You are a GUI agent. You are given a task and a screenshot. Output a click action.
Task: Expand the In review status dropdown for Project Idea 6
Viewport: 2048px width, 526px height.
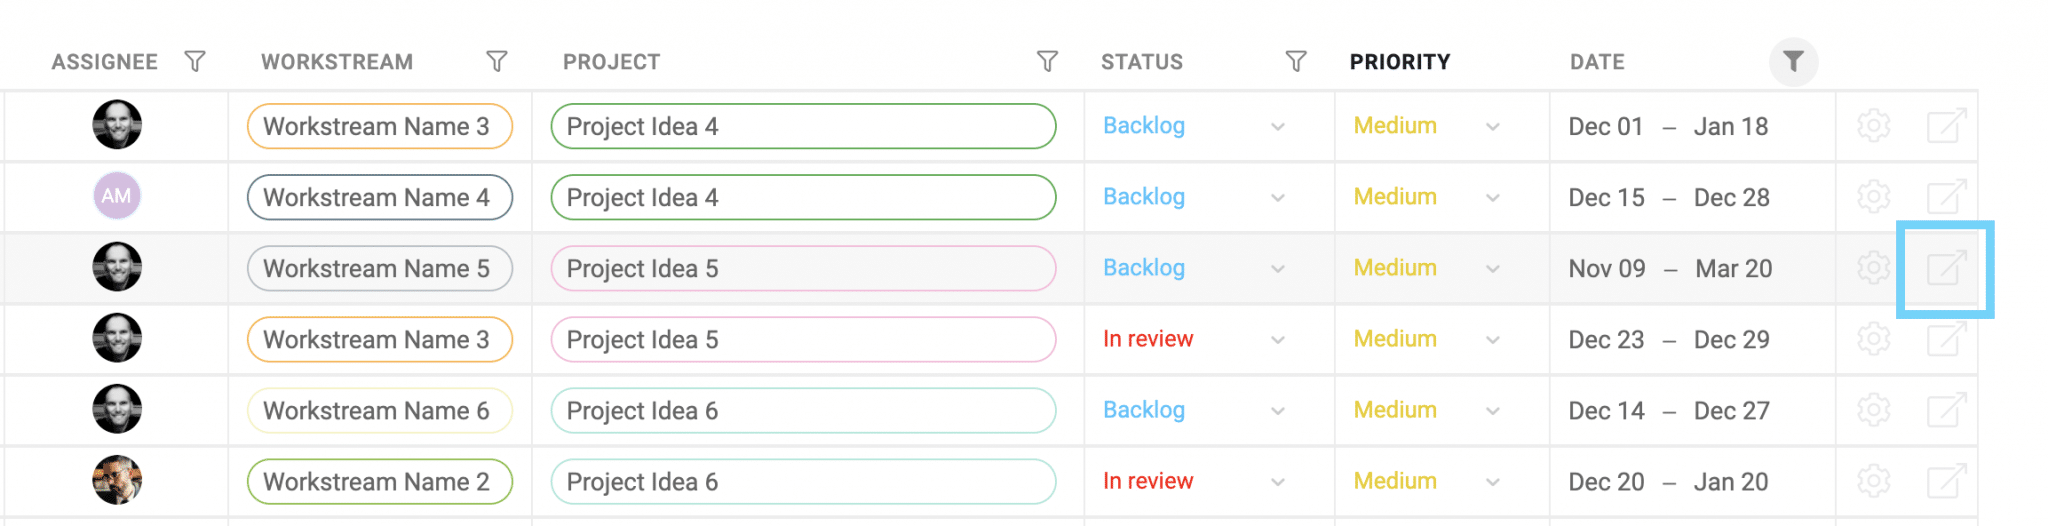[1277, 482]
